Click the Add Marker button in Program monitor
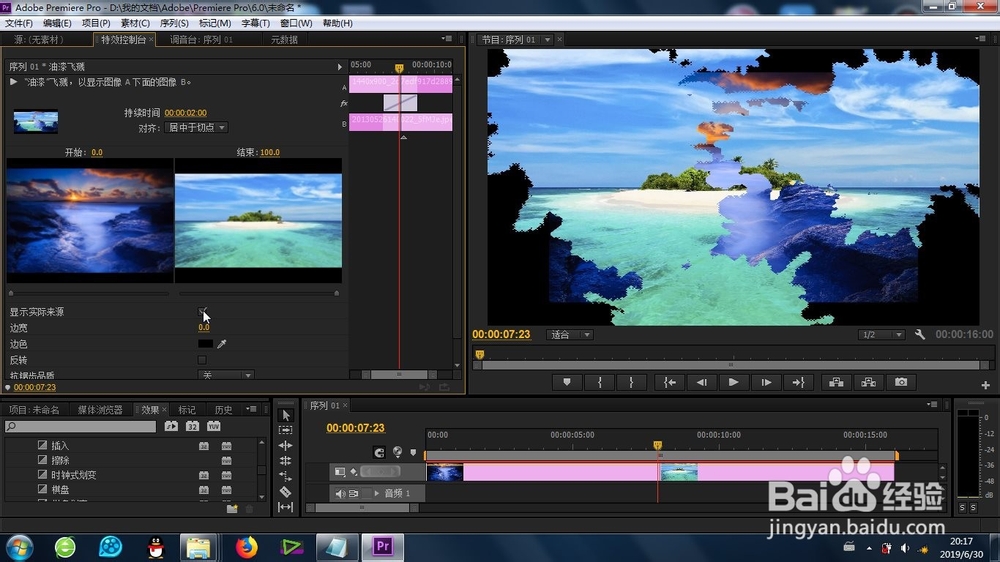The image size is (1000, 562). (566, 382)
